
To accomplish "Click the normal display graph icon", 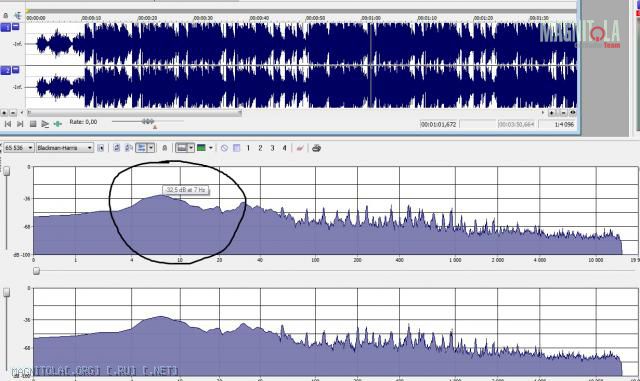I will tap(181, 148).
